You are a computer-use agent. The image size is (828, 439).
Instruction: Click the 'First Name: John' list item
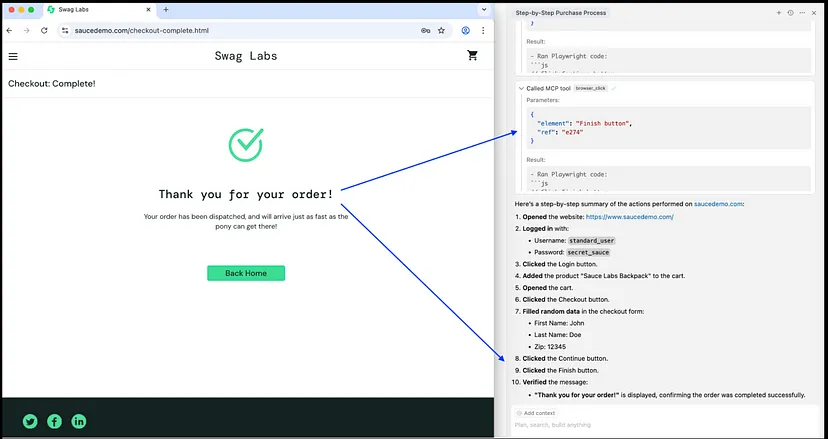[559, 323]
